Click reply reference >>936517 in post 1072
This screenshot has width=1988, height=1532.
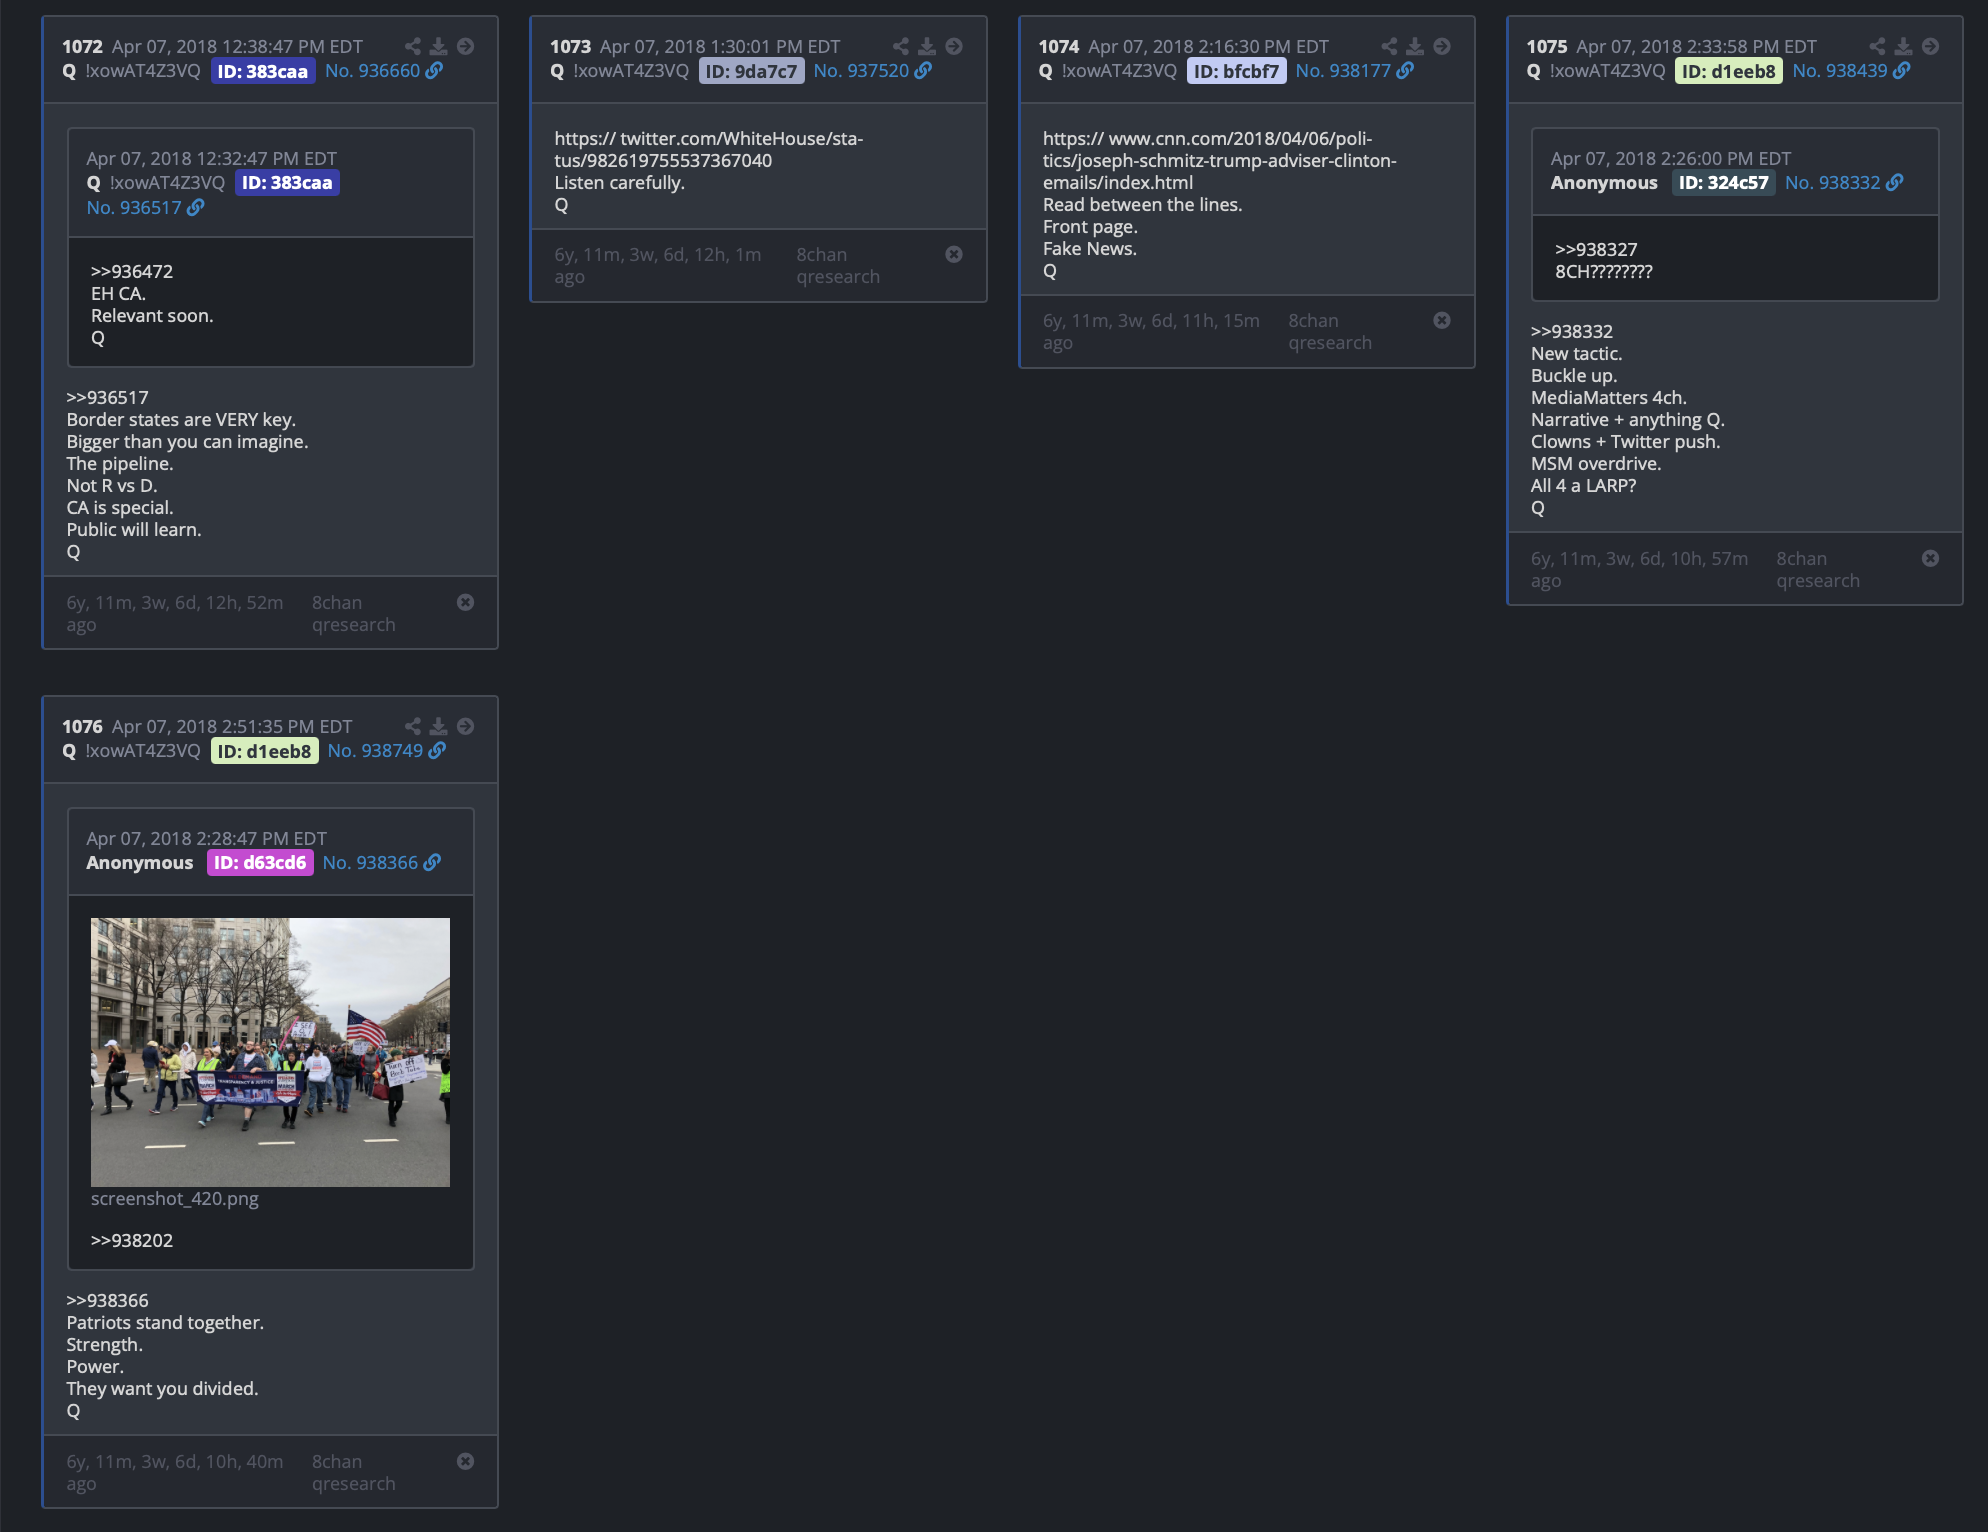pos(107,397)
